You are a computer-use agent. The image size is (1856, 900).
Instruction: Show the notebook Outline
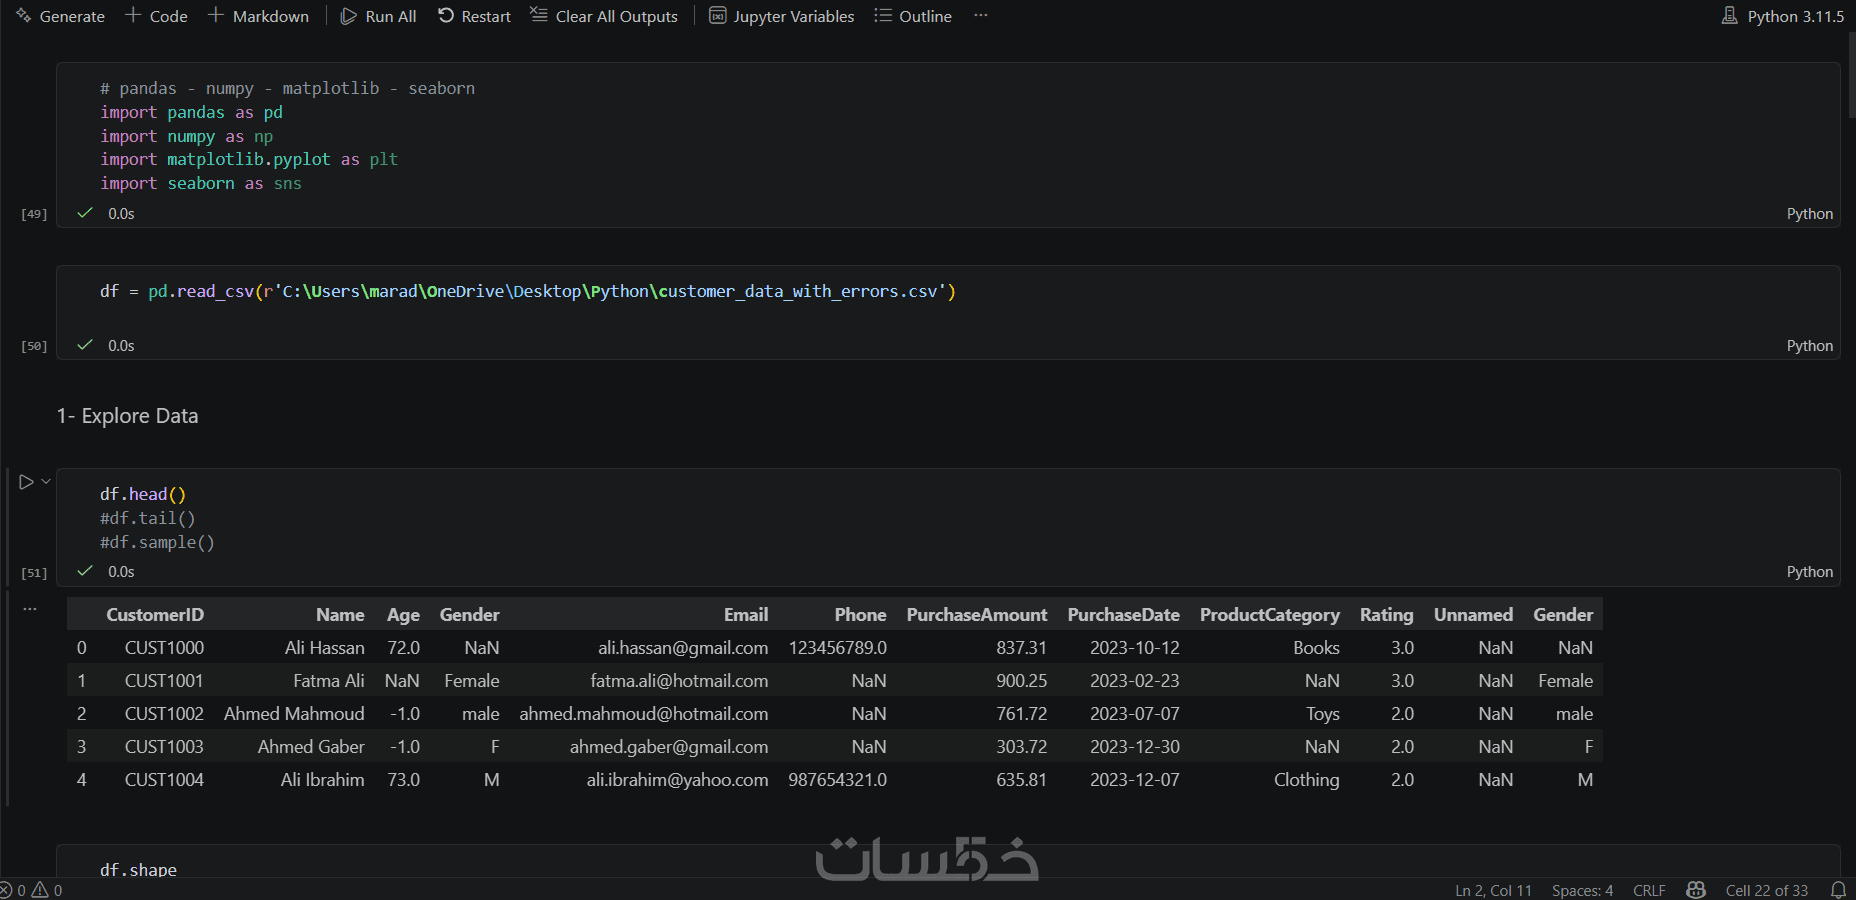click(913, 16)
